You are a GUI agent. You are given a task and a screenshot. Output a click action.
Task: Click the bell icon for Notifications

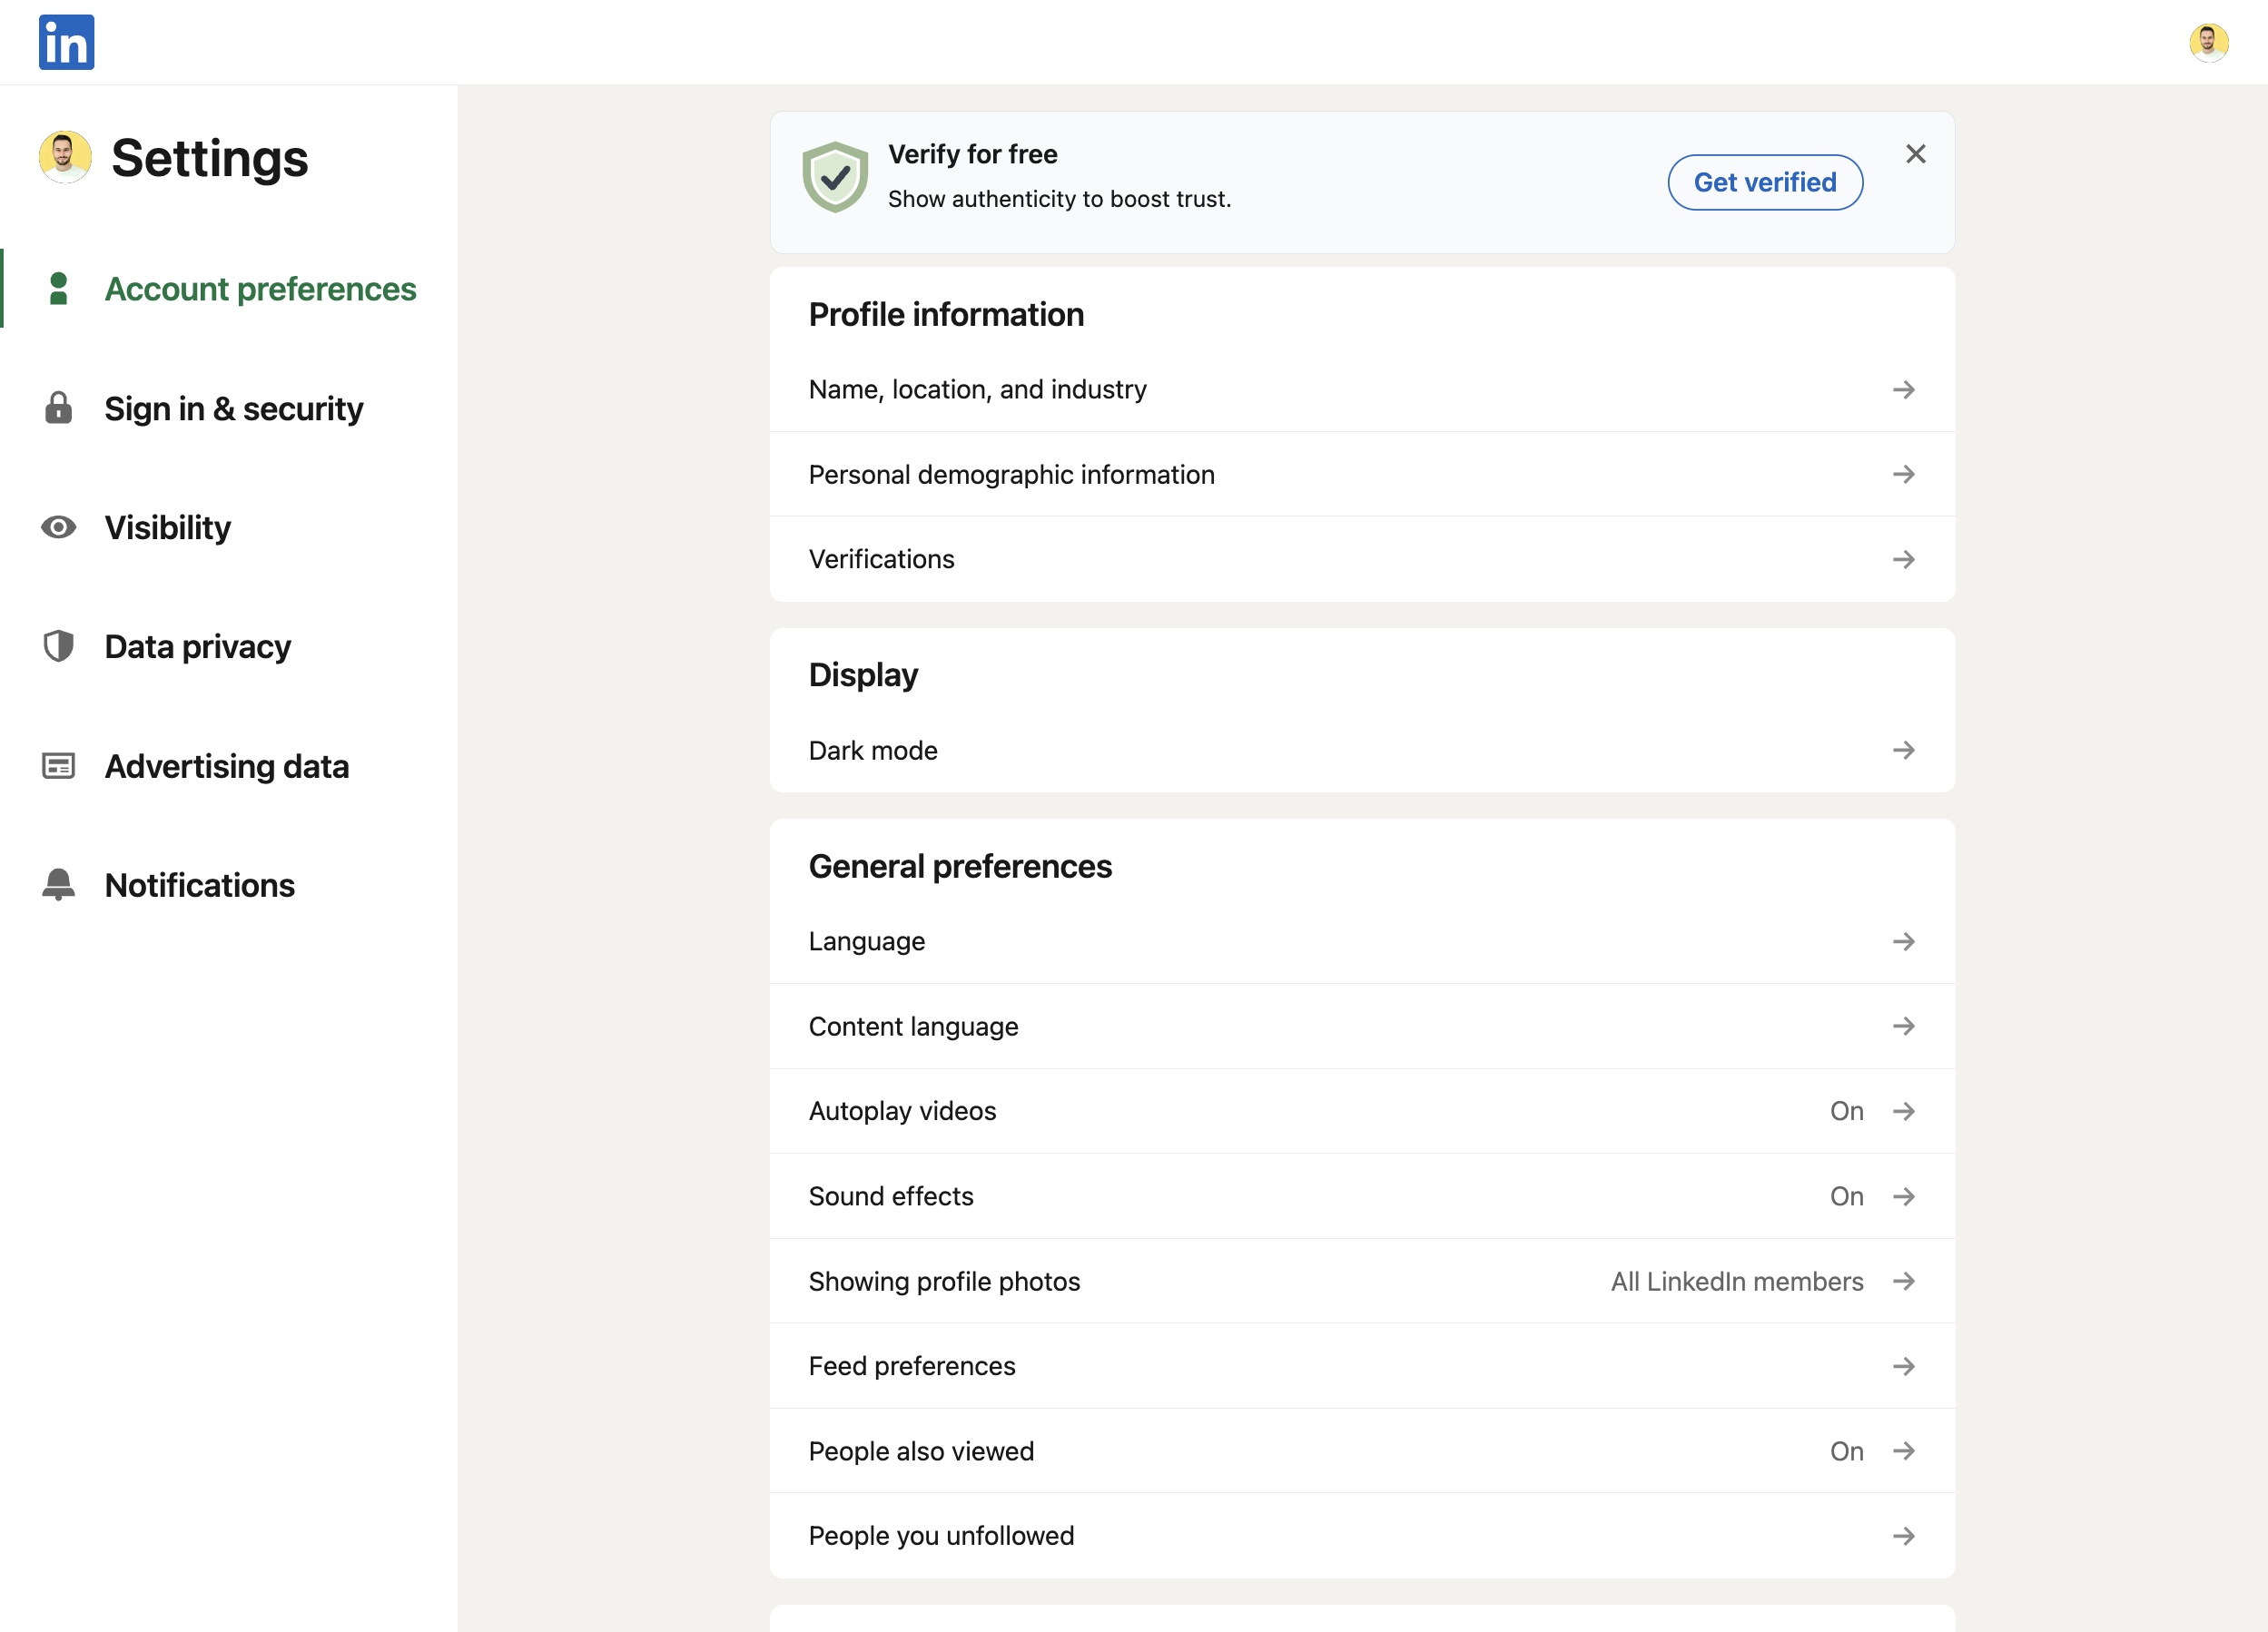pos(58,885)
